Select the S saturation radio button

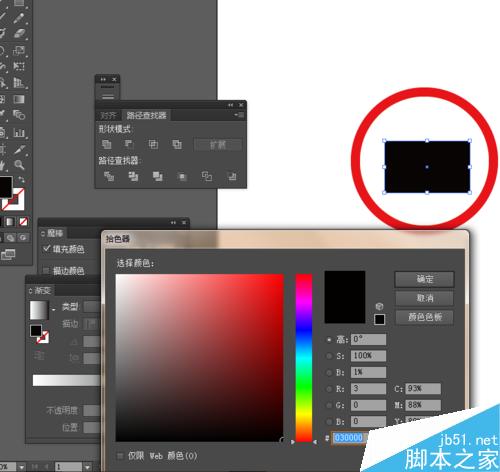tap(329, 356)
